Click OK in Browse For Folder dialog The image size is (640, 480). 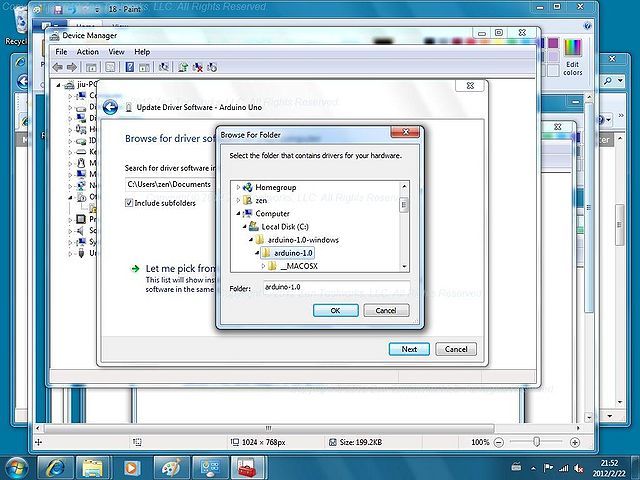336,311
